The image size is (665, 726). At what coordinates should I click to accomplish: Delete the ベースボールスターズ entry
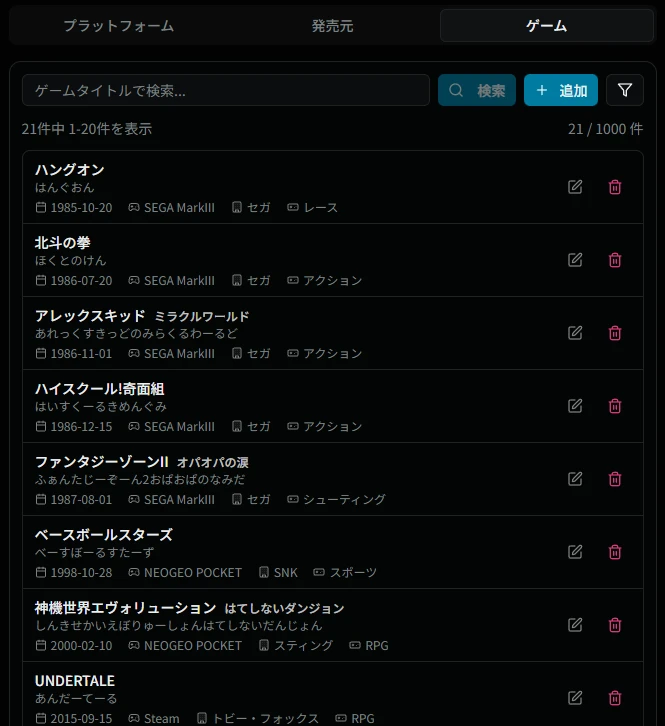[x=615, y=552]
